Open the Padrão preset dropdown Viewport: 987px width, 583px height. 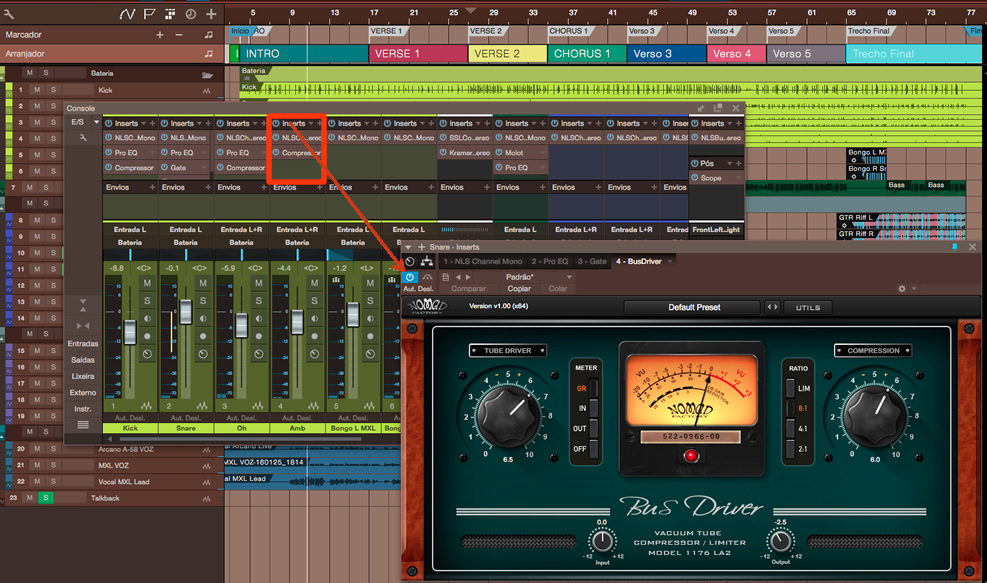click(x=569, y=277)
